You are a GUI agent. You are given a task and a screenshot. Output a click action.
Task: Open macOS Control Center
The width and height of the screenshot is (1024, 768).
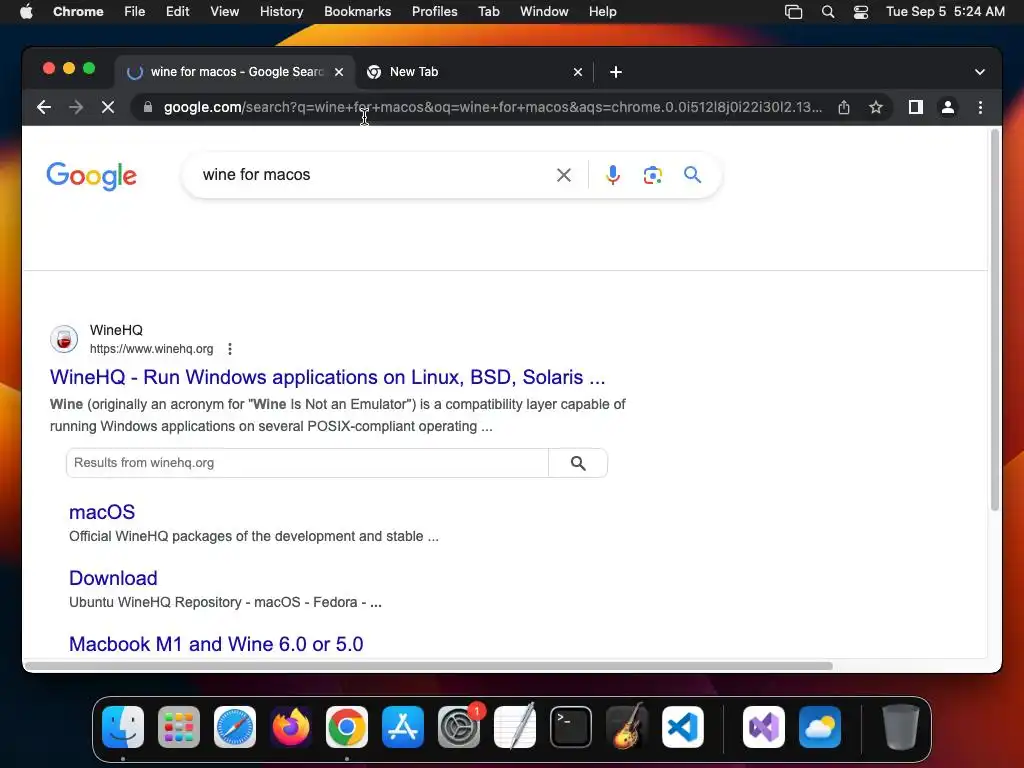(861, 12)
